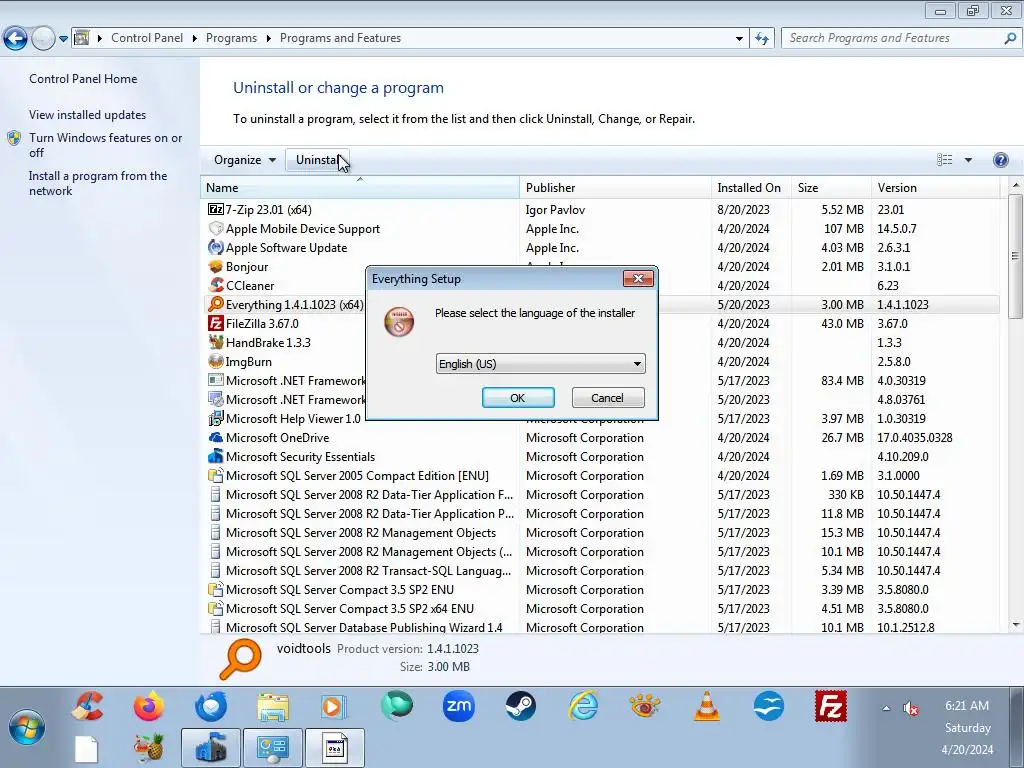Open the recent pages dropdown arrow
The width and height of the screenshot is (1024, 768).
click(x=63, y=39)
